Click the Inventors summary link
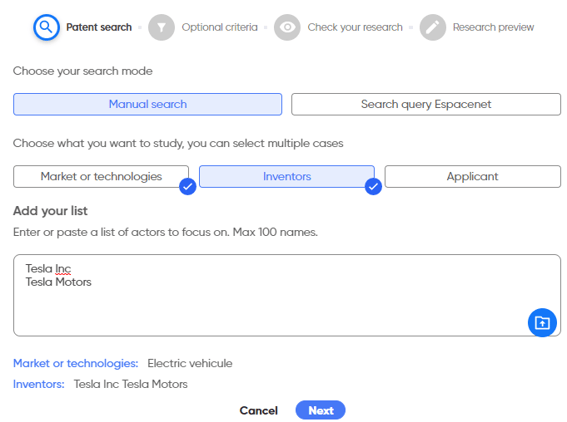This screenshot has height=422, width=567. click(x=39, y=384)
